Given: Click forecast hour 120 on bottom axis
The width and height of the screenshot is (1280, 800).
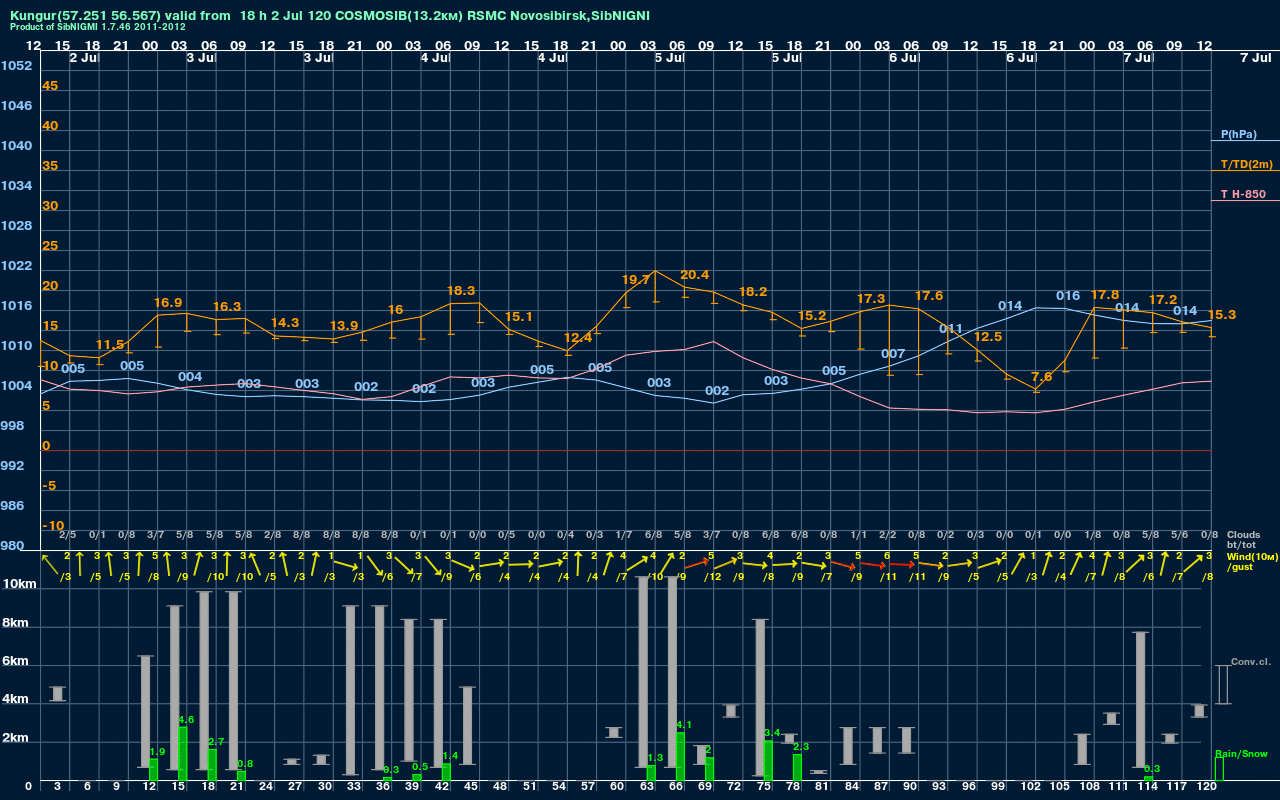Looking at the screenshot, I should click(1208, 788).
